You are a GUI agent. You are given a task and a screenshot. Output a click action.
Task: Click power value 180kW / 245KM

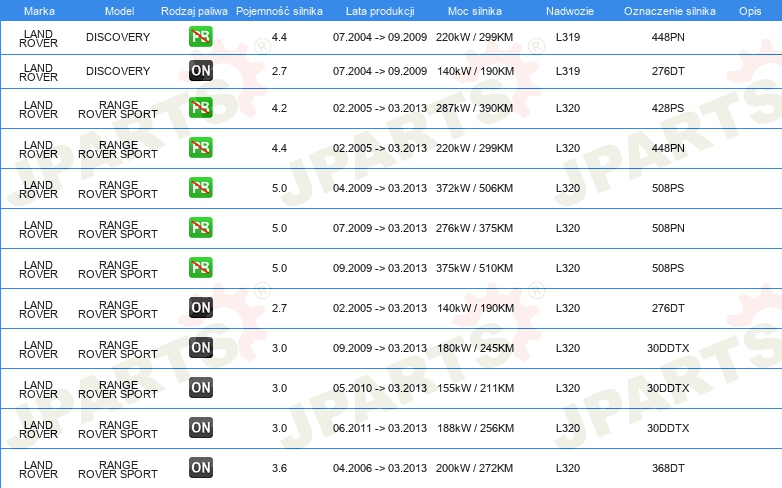click(475, 348)
